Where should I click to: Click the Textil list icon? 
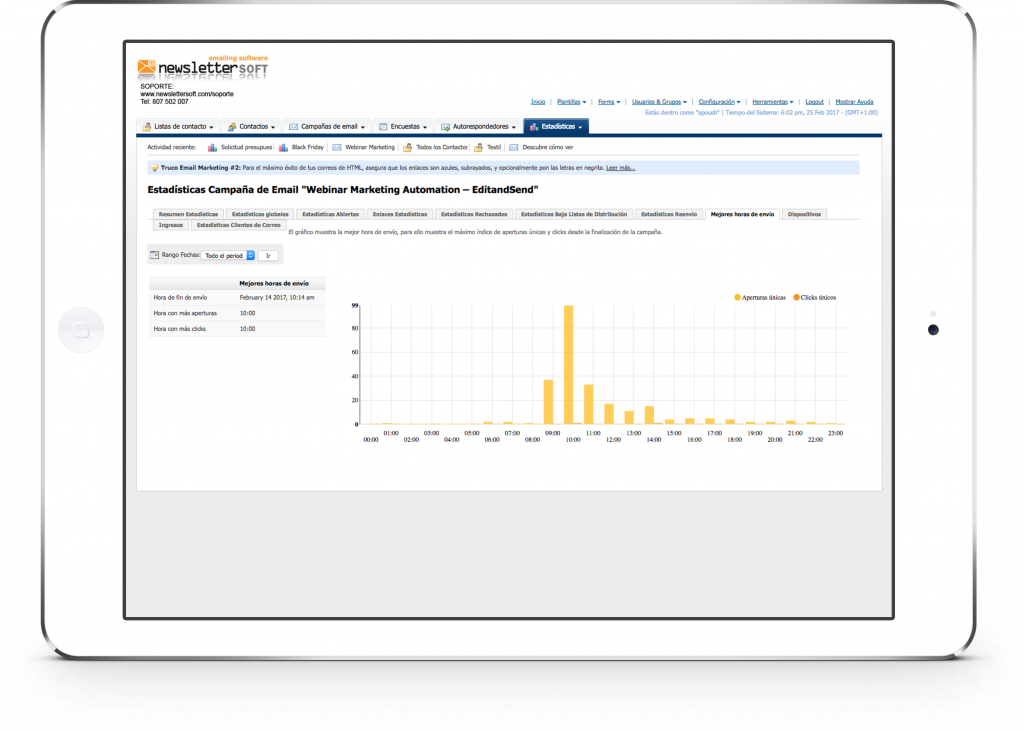(479, 147)
